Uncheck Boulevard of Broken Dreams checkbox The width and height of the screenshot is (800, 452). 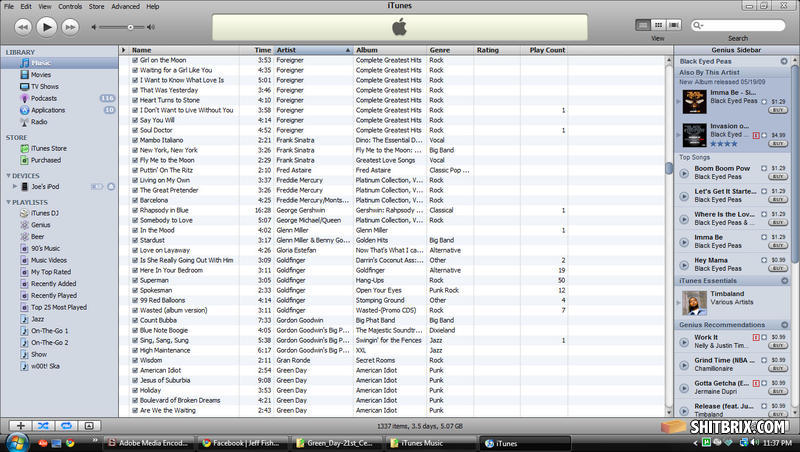pos(135,400)
